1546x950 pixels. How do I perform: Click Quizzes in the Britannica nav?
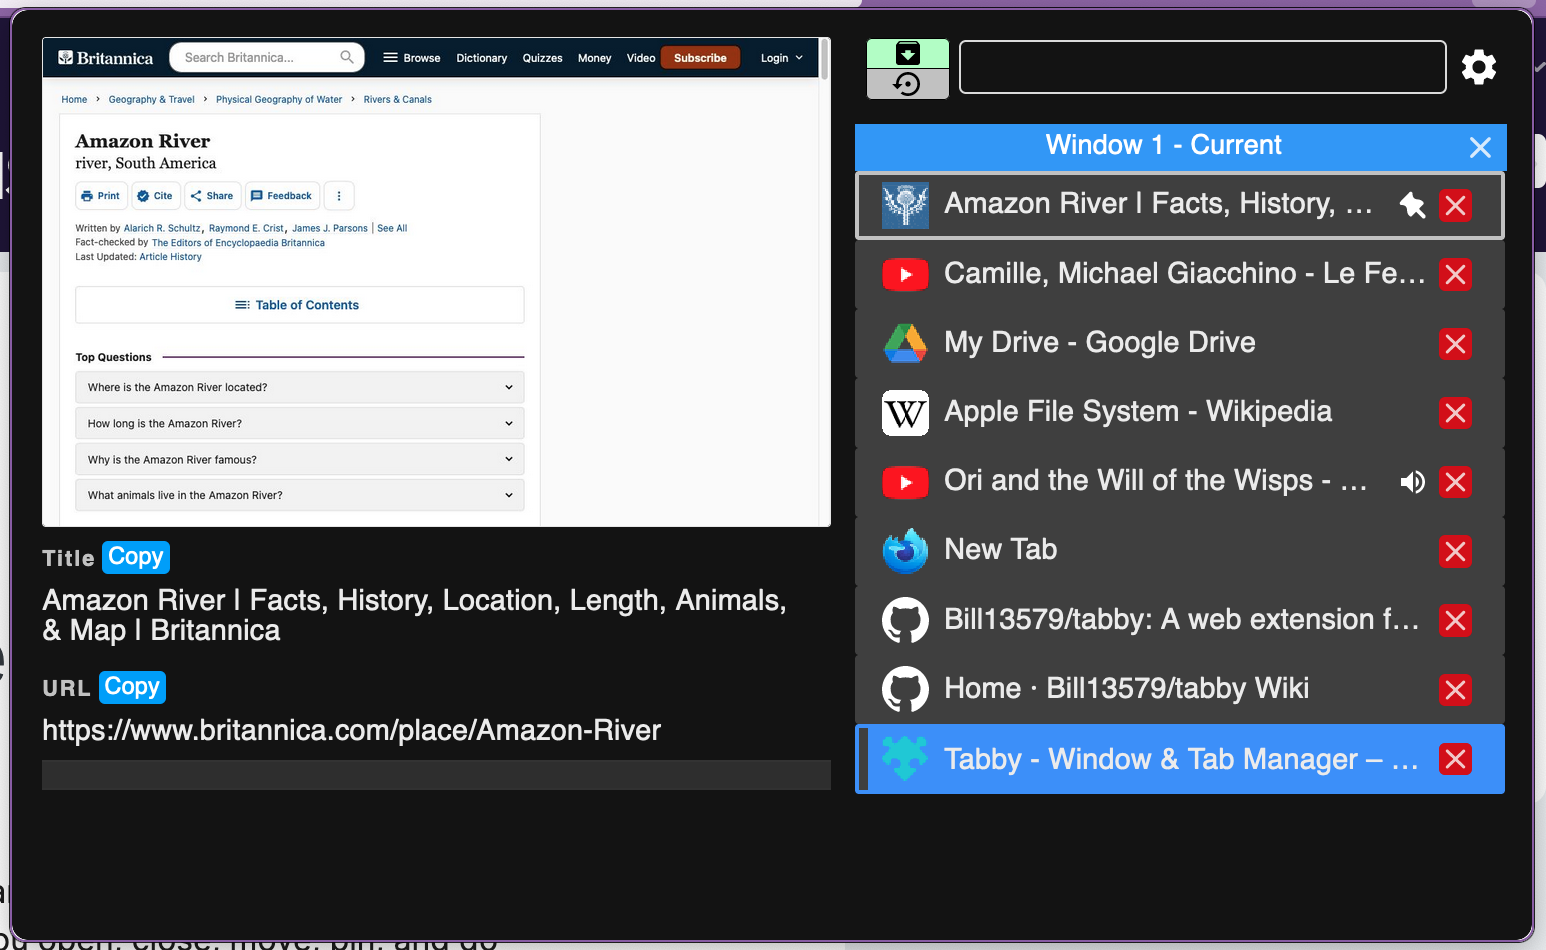[542, 58]
